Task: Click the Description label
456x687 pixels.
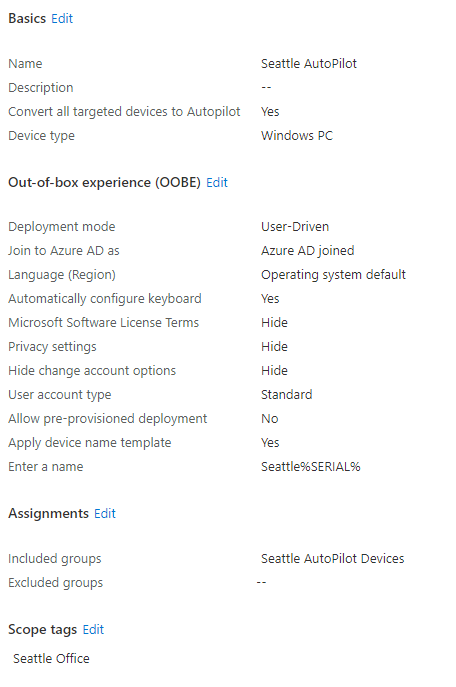Action: click(x=41, y=88)
